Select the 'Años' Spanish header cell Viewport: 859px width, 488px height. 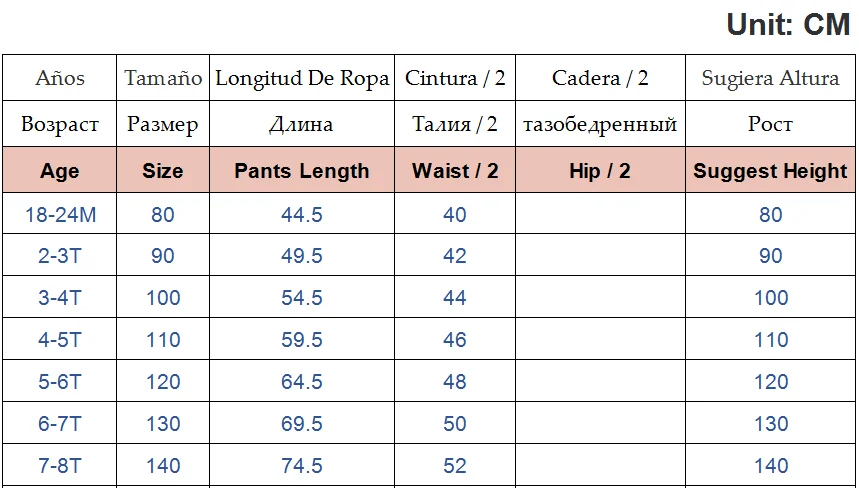click(60, 78)
